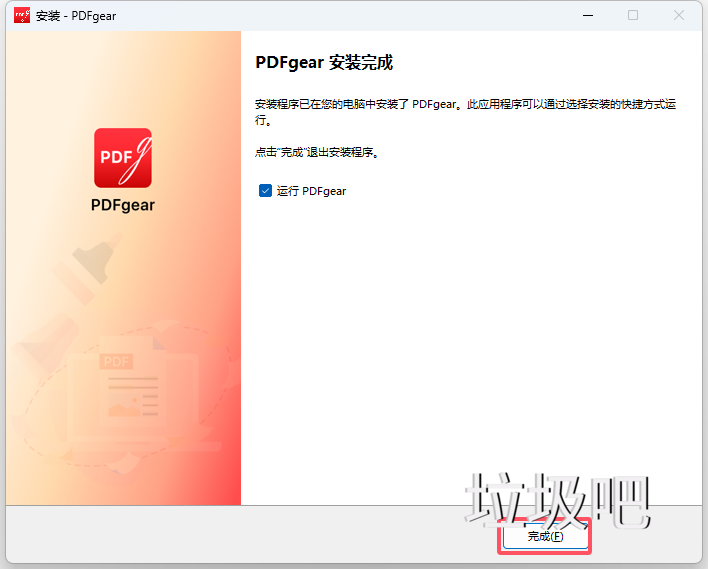This screenshot has height=569, width=708.
Task: Minimize the installer window
Action: tap(586, 15)
